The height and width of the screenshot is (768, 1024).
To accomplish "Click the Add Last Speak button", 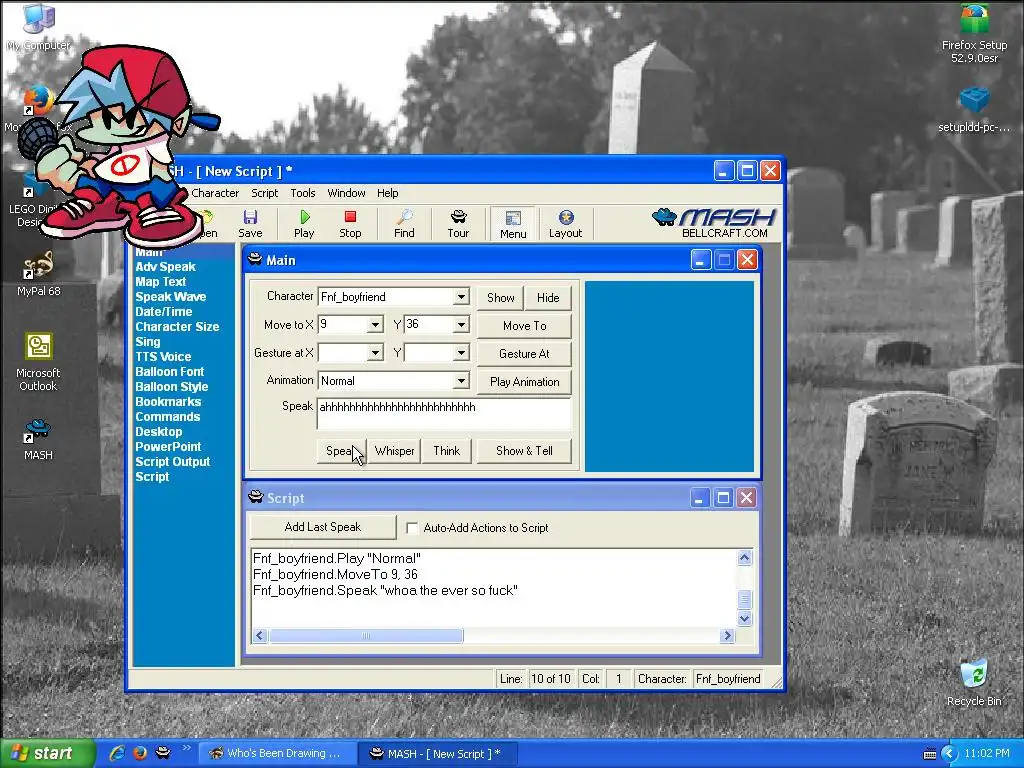I will coord(323,527).
